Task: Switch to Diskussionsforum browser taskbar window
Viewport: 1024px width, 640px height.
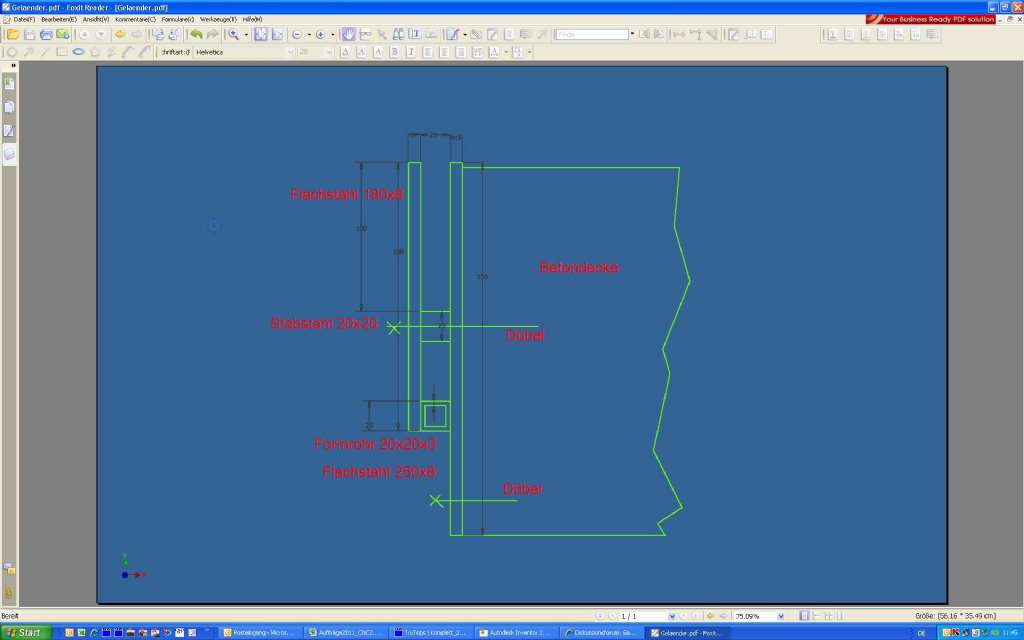Action: point(602,633)
